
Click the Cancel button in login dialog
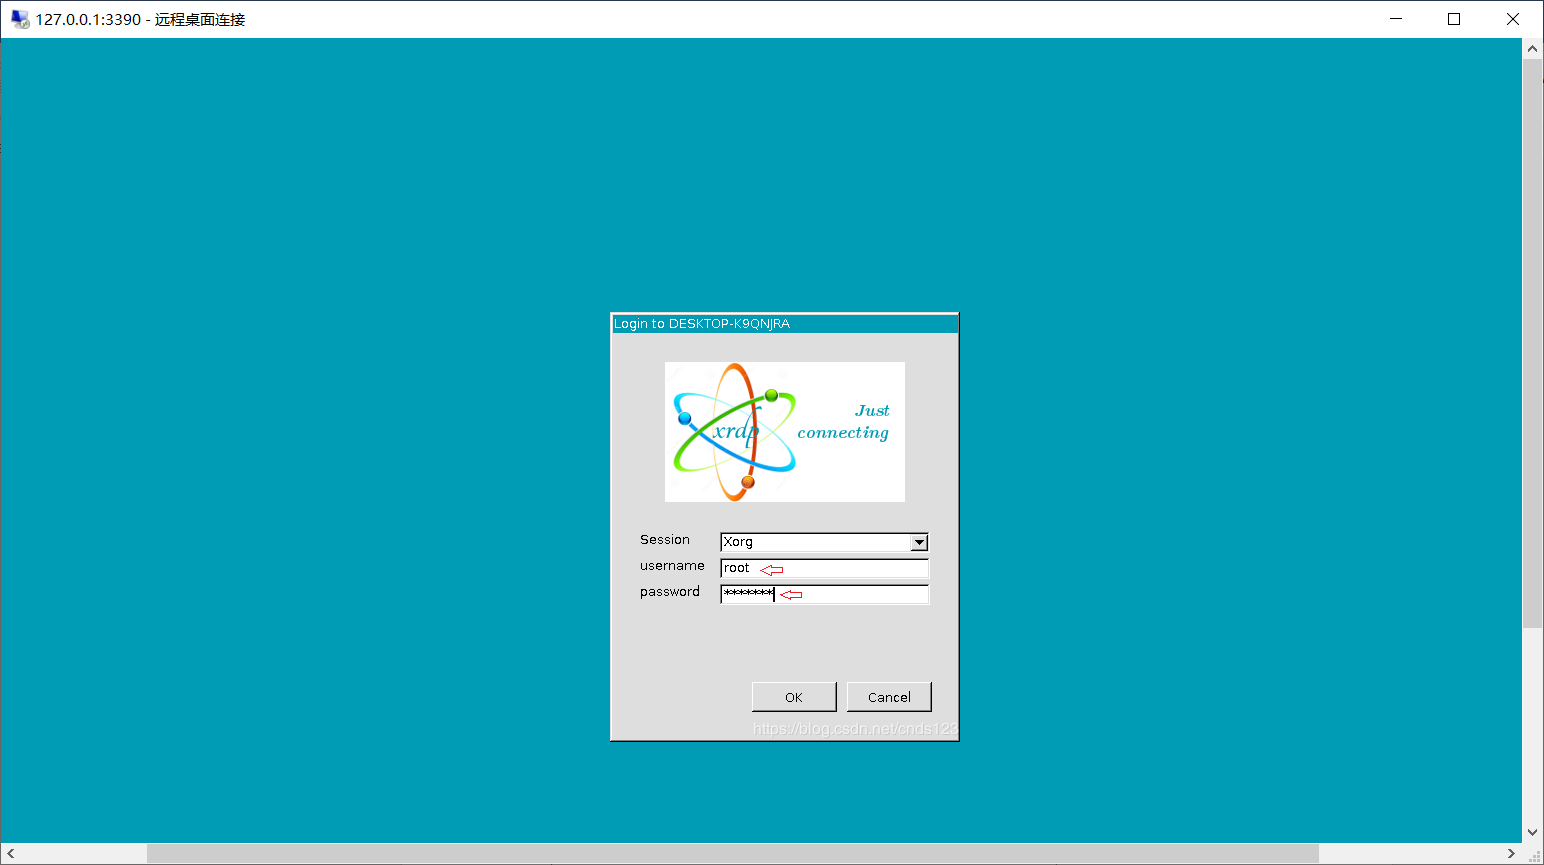click(889, 697)
